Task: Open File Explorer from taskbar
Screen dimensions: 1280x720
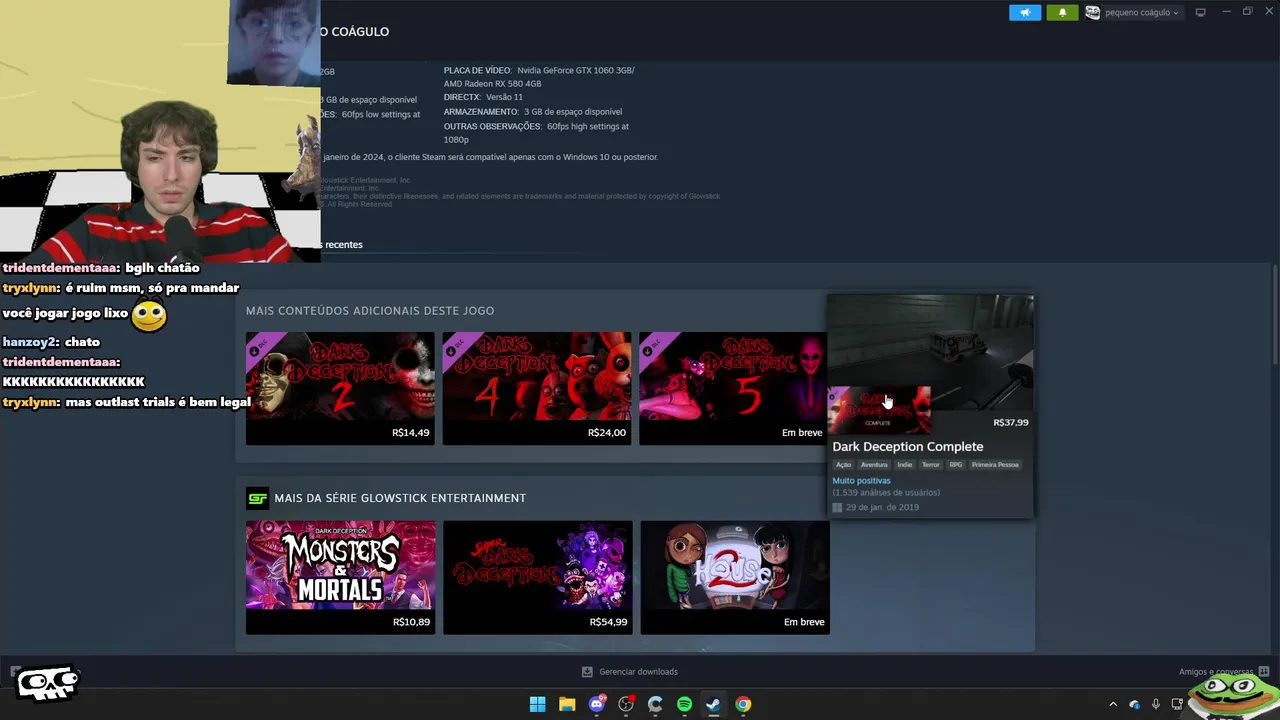Action: (x=567, y=704)
